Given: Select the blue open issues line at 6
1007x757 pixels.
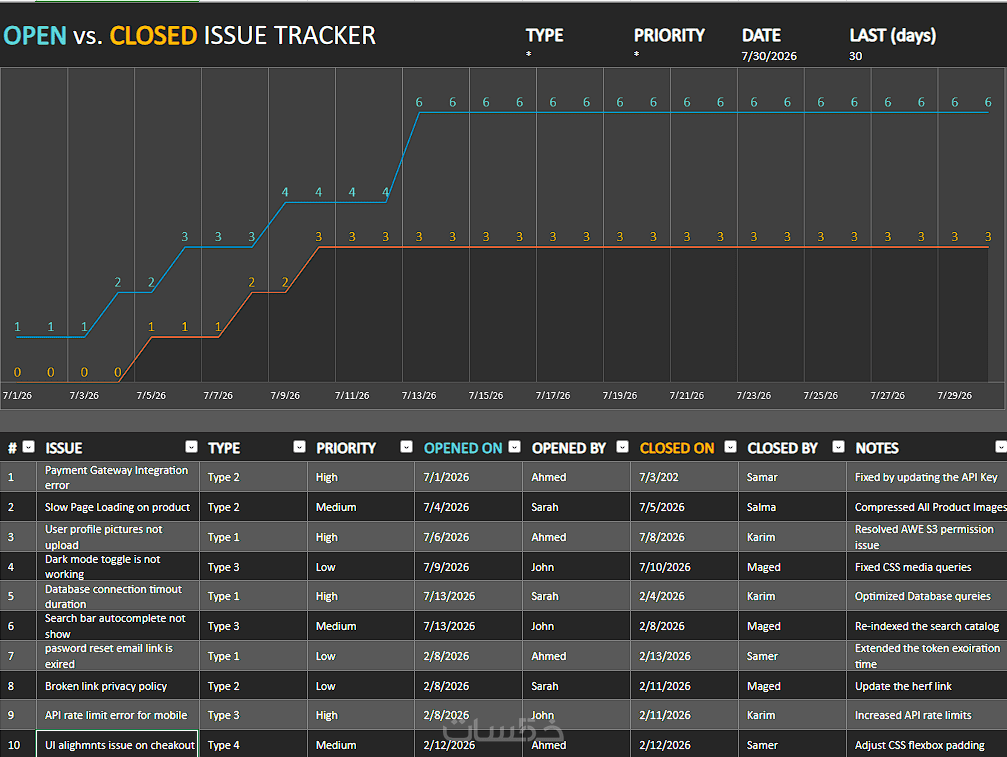Looking at the screenshot, I should pyautogui.click(x=704, y=112).
